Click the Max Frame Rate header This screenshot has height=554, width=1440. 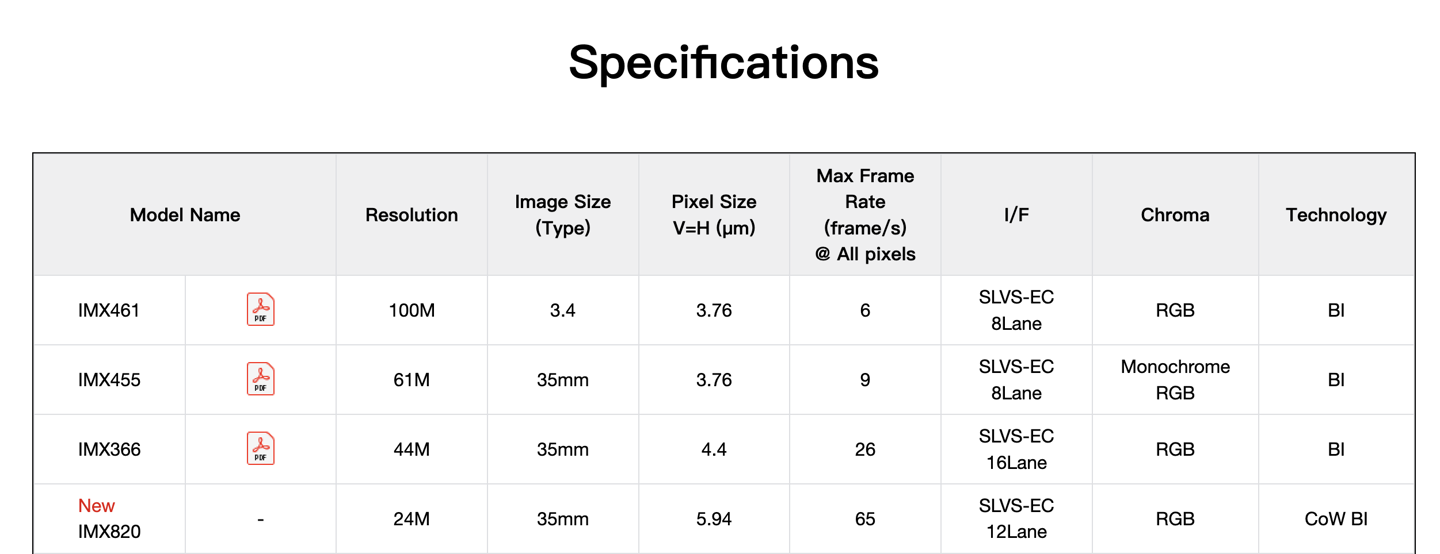[x=865, y=215]
